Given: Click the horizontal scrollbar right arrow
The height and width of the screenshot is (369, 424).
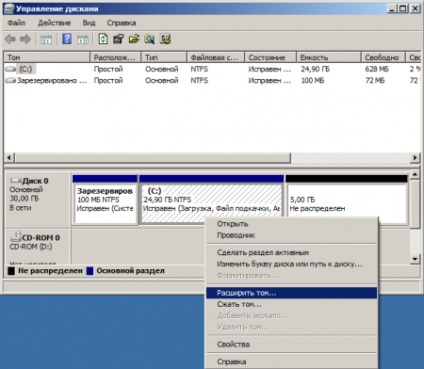Looking at the screenshot, I should click(x=415, y=157).
